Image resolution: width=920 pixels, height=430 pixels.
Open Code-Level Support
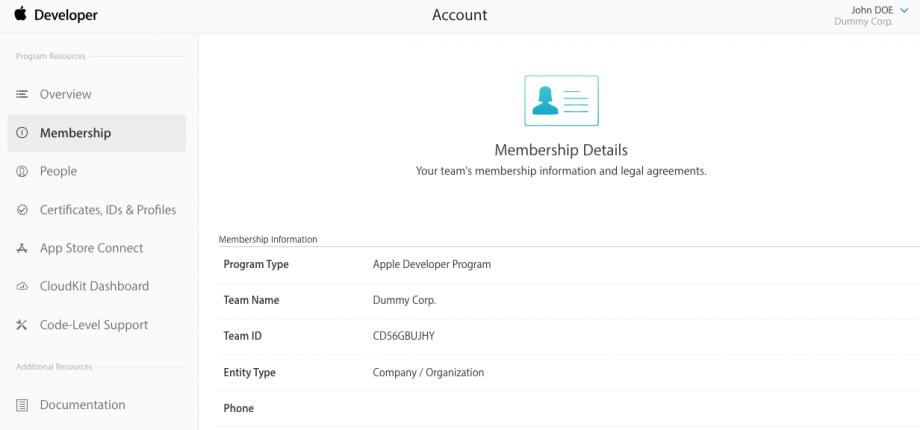(x=94, y=325)
